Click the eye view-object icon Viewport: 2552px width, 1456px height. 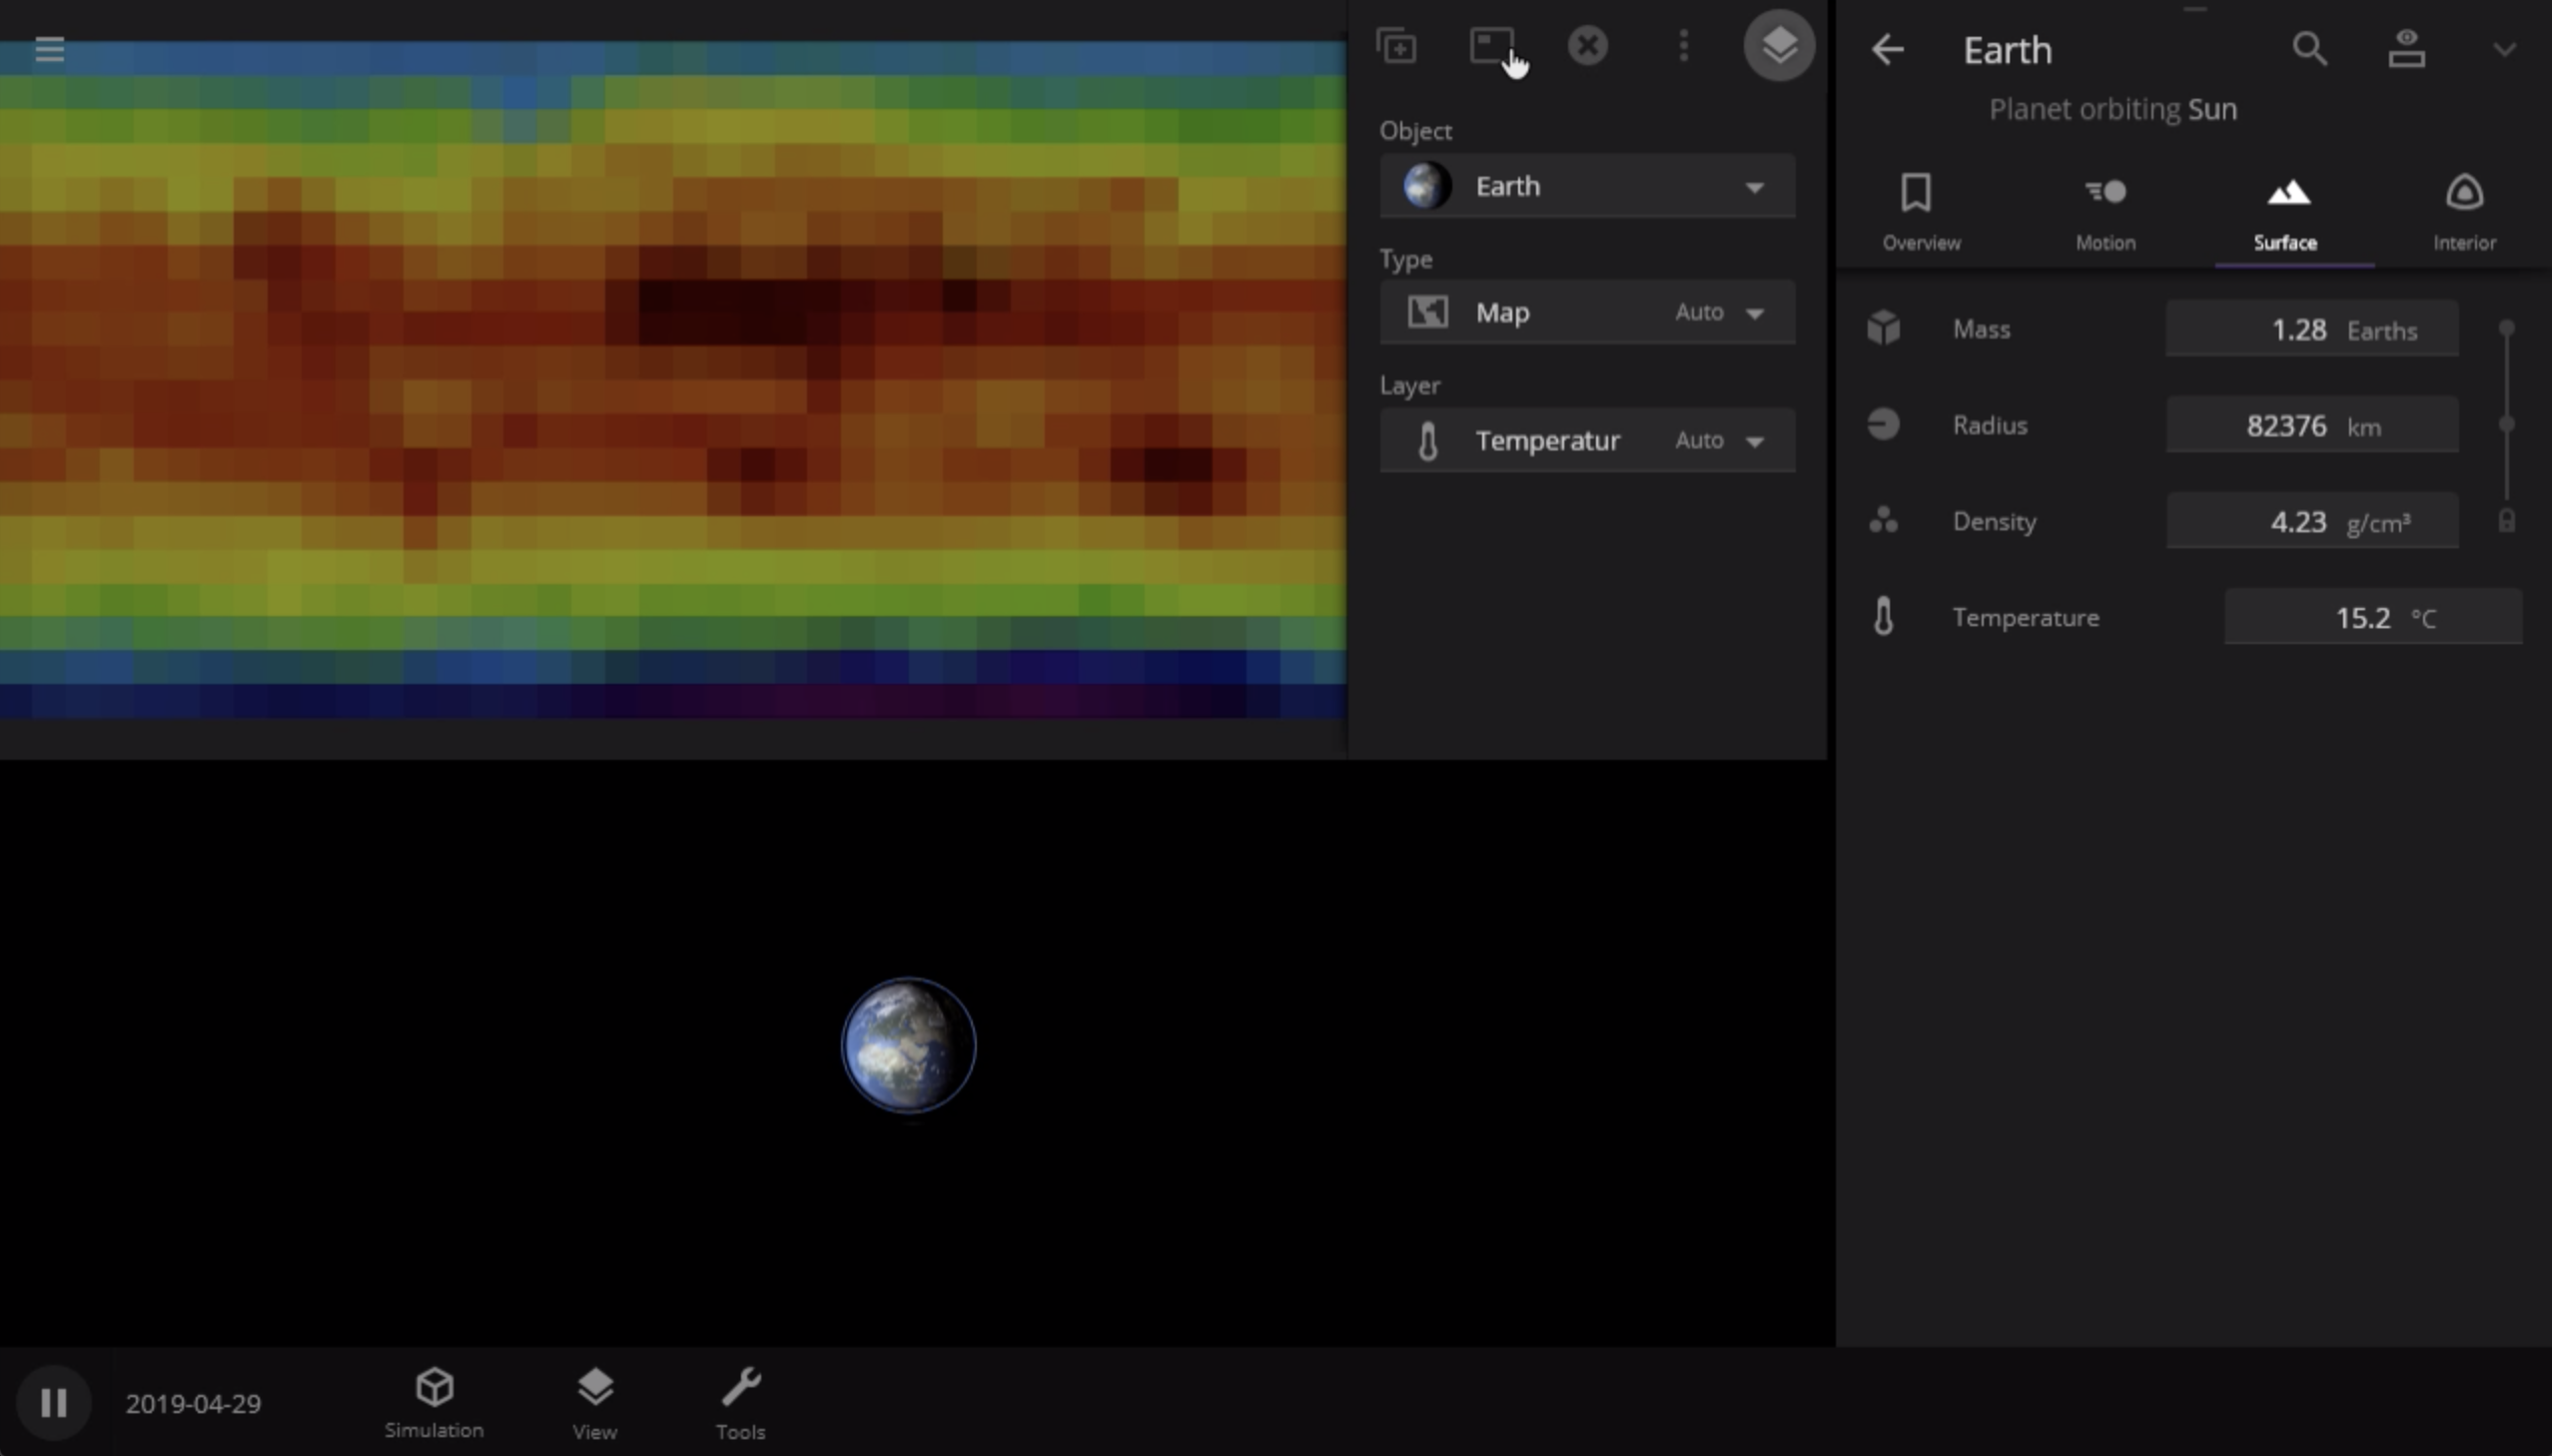click(2406, 49)
